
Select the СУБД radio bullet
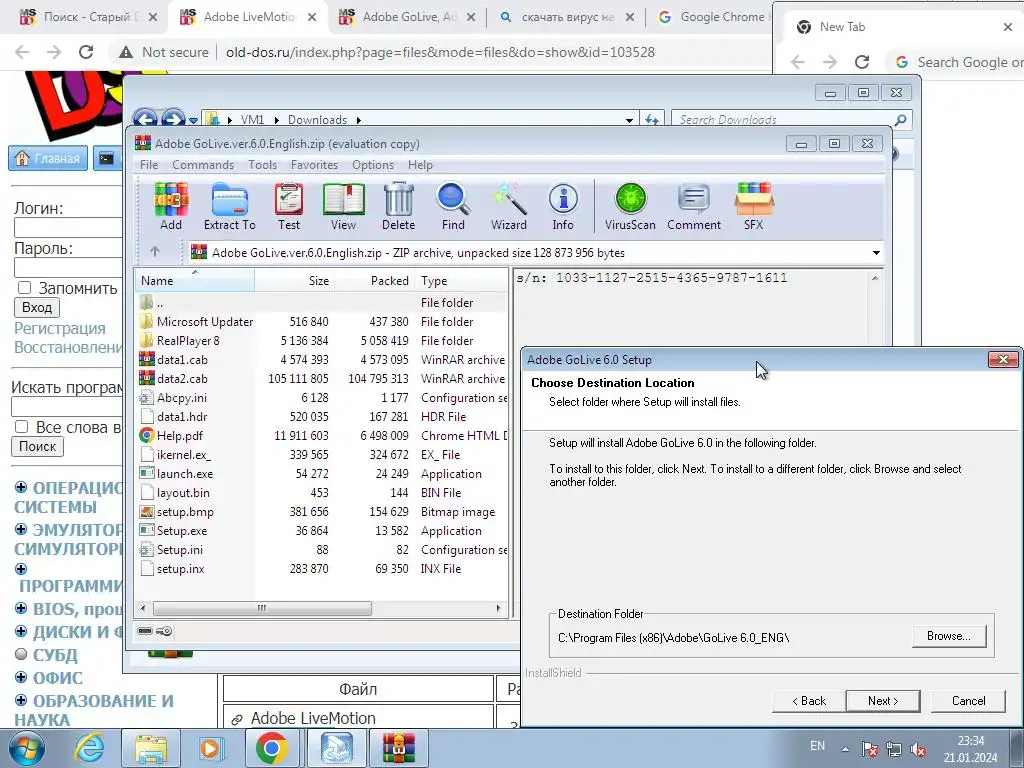21,654
